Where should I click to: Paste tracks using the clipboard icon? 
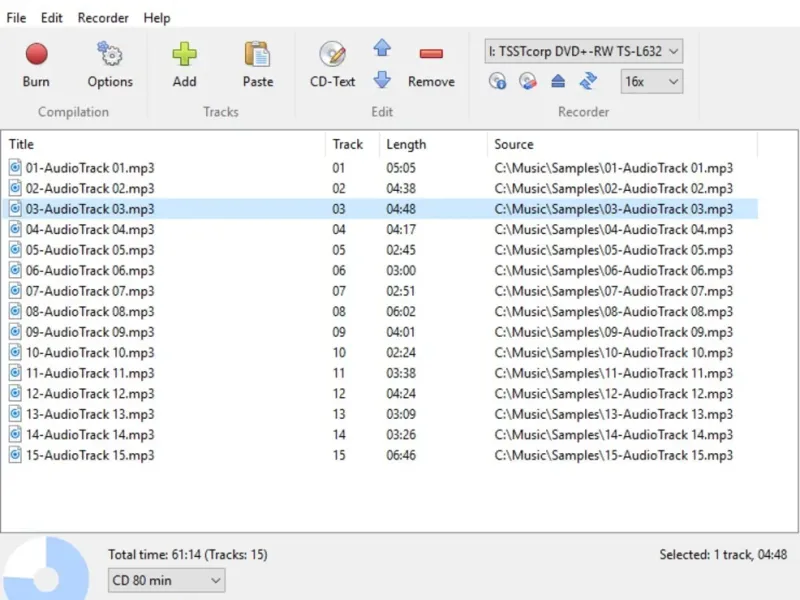258,65
